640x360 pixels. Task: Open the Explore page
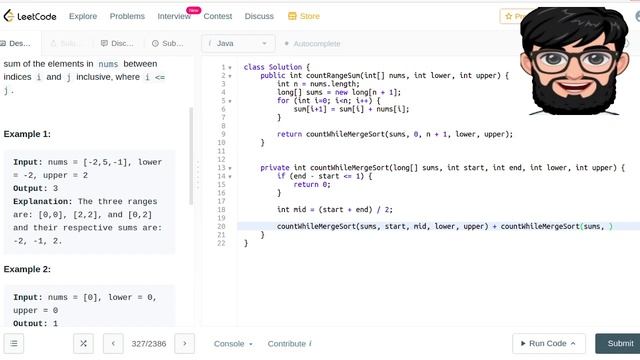pyautogui.click(x=83, y=16)
